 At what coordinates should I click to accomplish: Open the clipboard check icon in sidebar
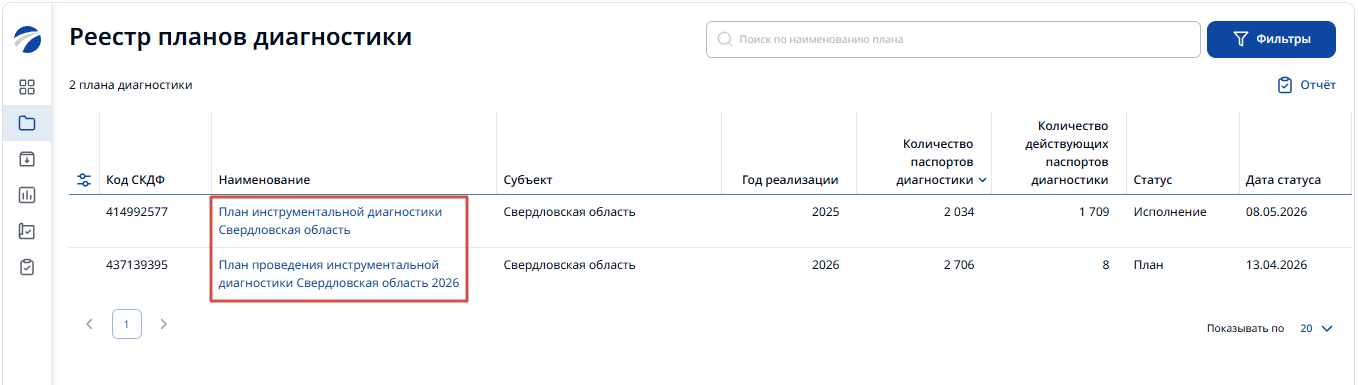click(x=27, y=267)
